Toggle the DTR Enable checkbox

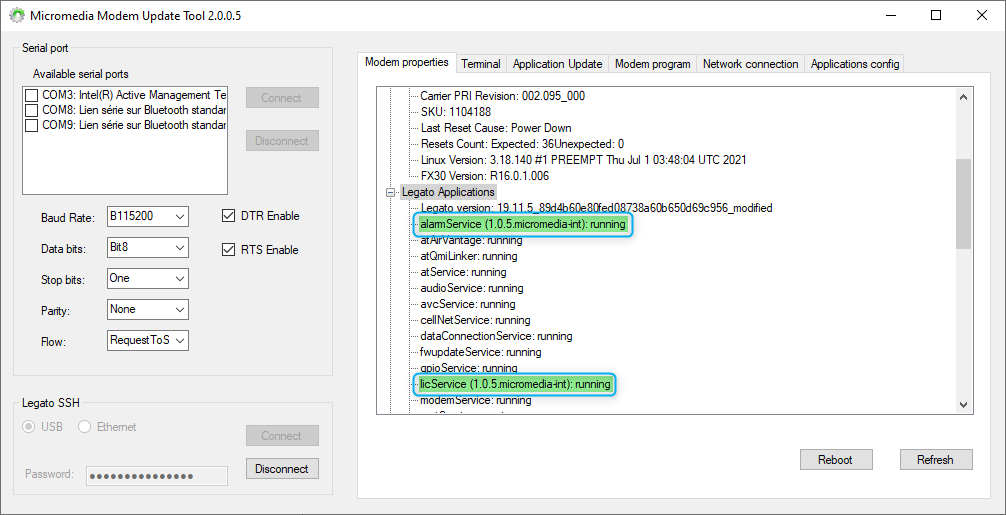228,215
